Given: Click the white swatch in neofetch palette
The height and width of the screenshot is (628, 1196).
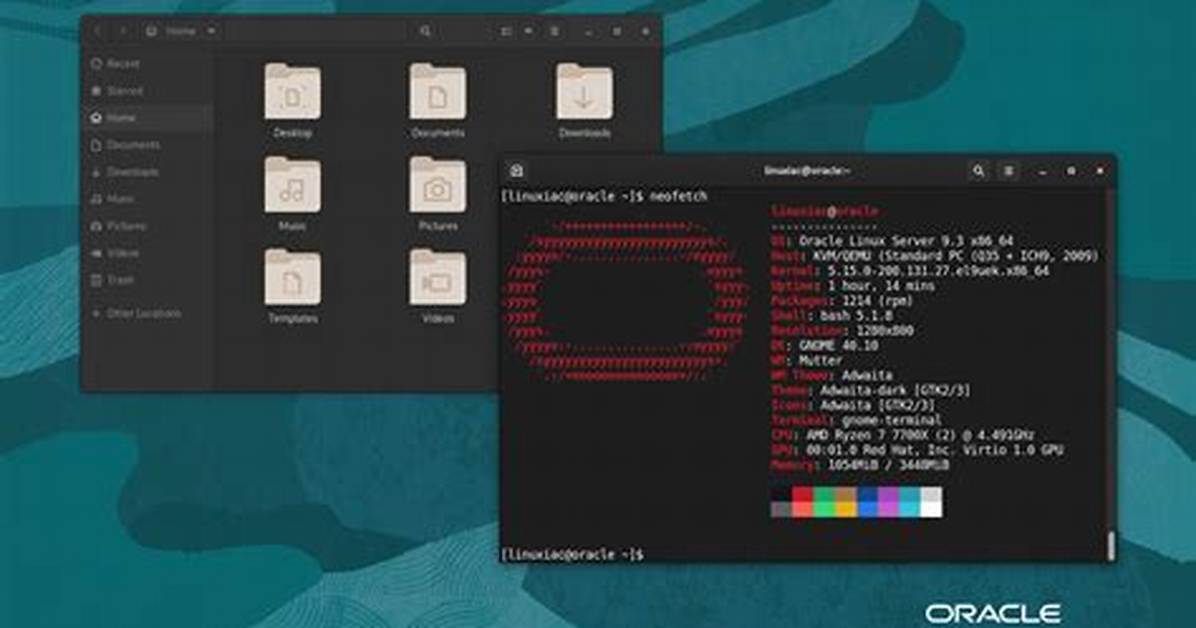Looking at the screenshot, I should 931,510.
